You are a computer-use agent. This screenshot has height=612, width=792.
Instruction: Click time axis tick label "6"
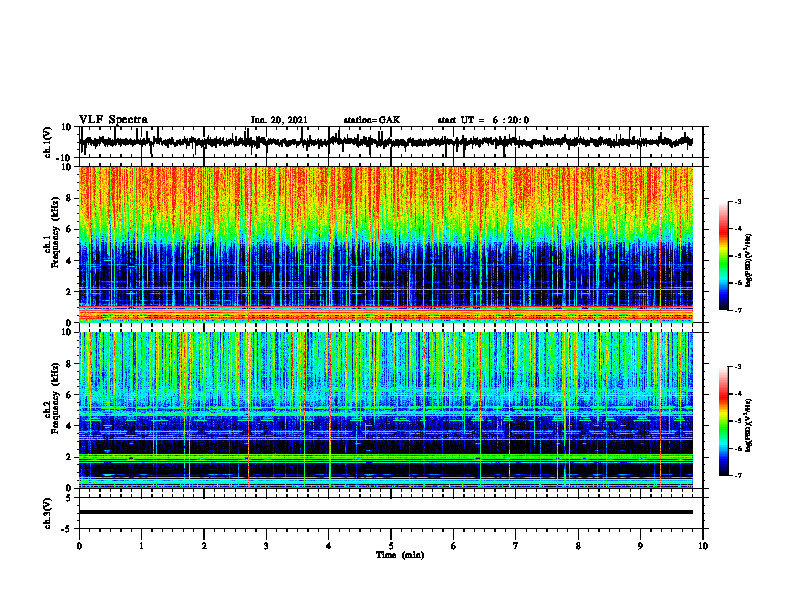point(454,546)
